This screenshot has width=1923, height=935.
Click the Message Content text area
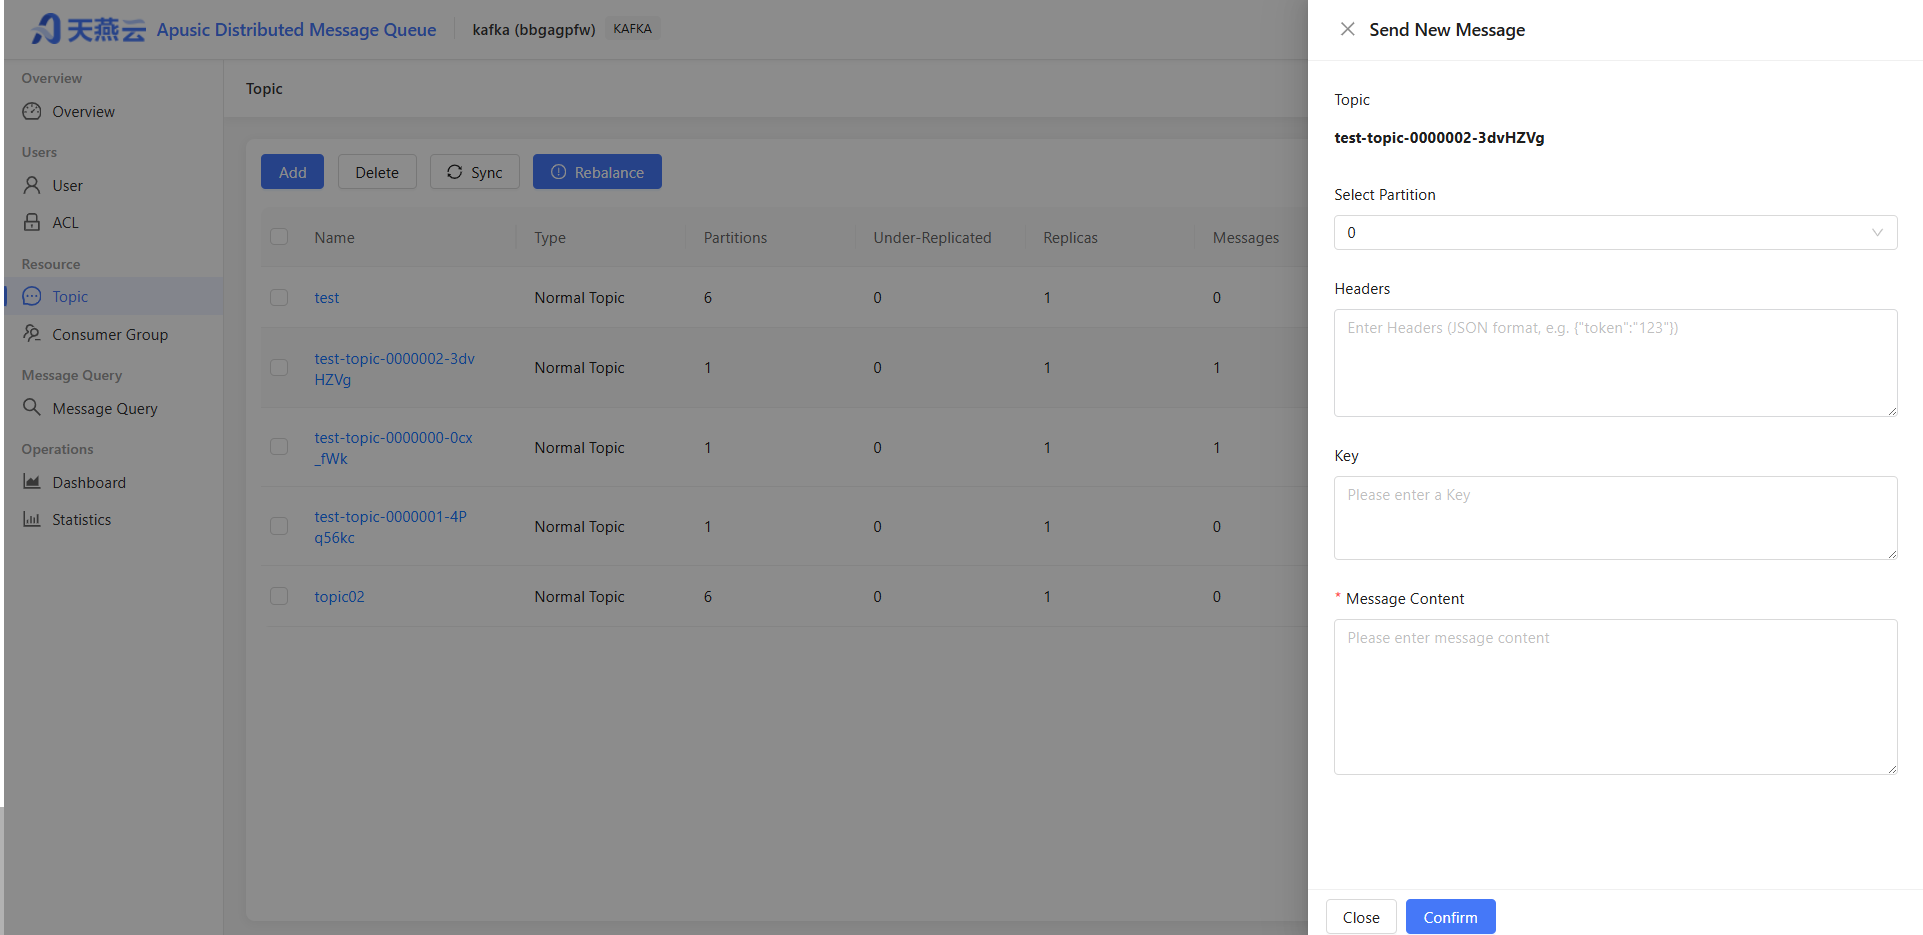[1615, 697]
